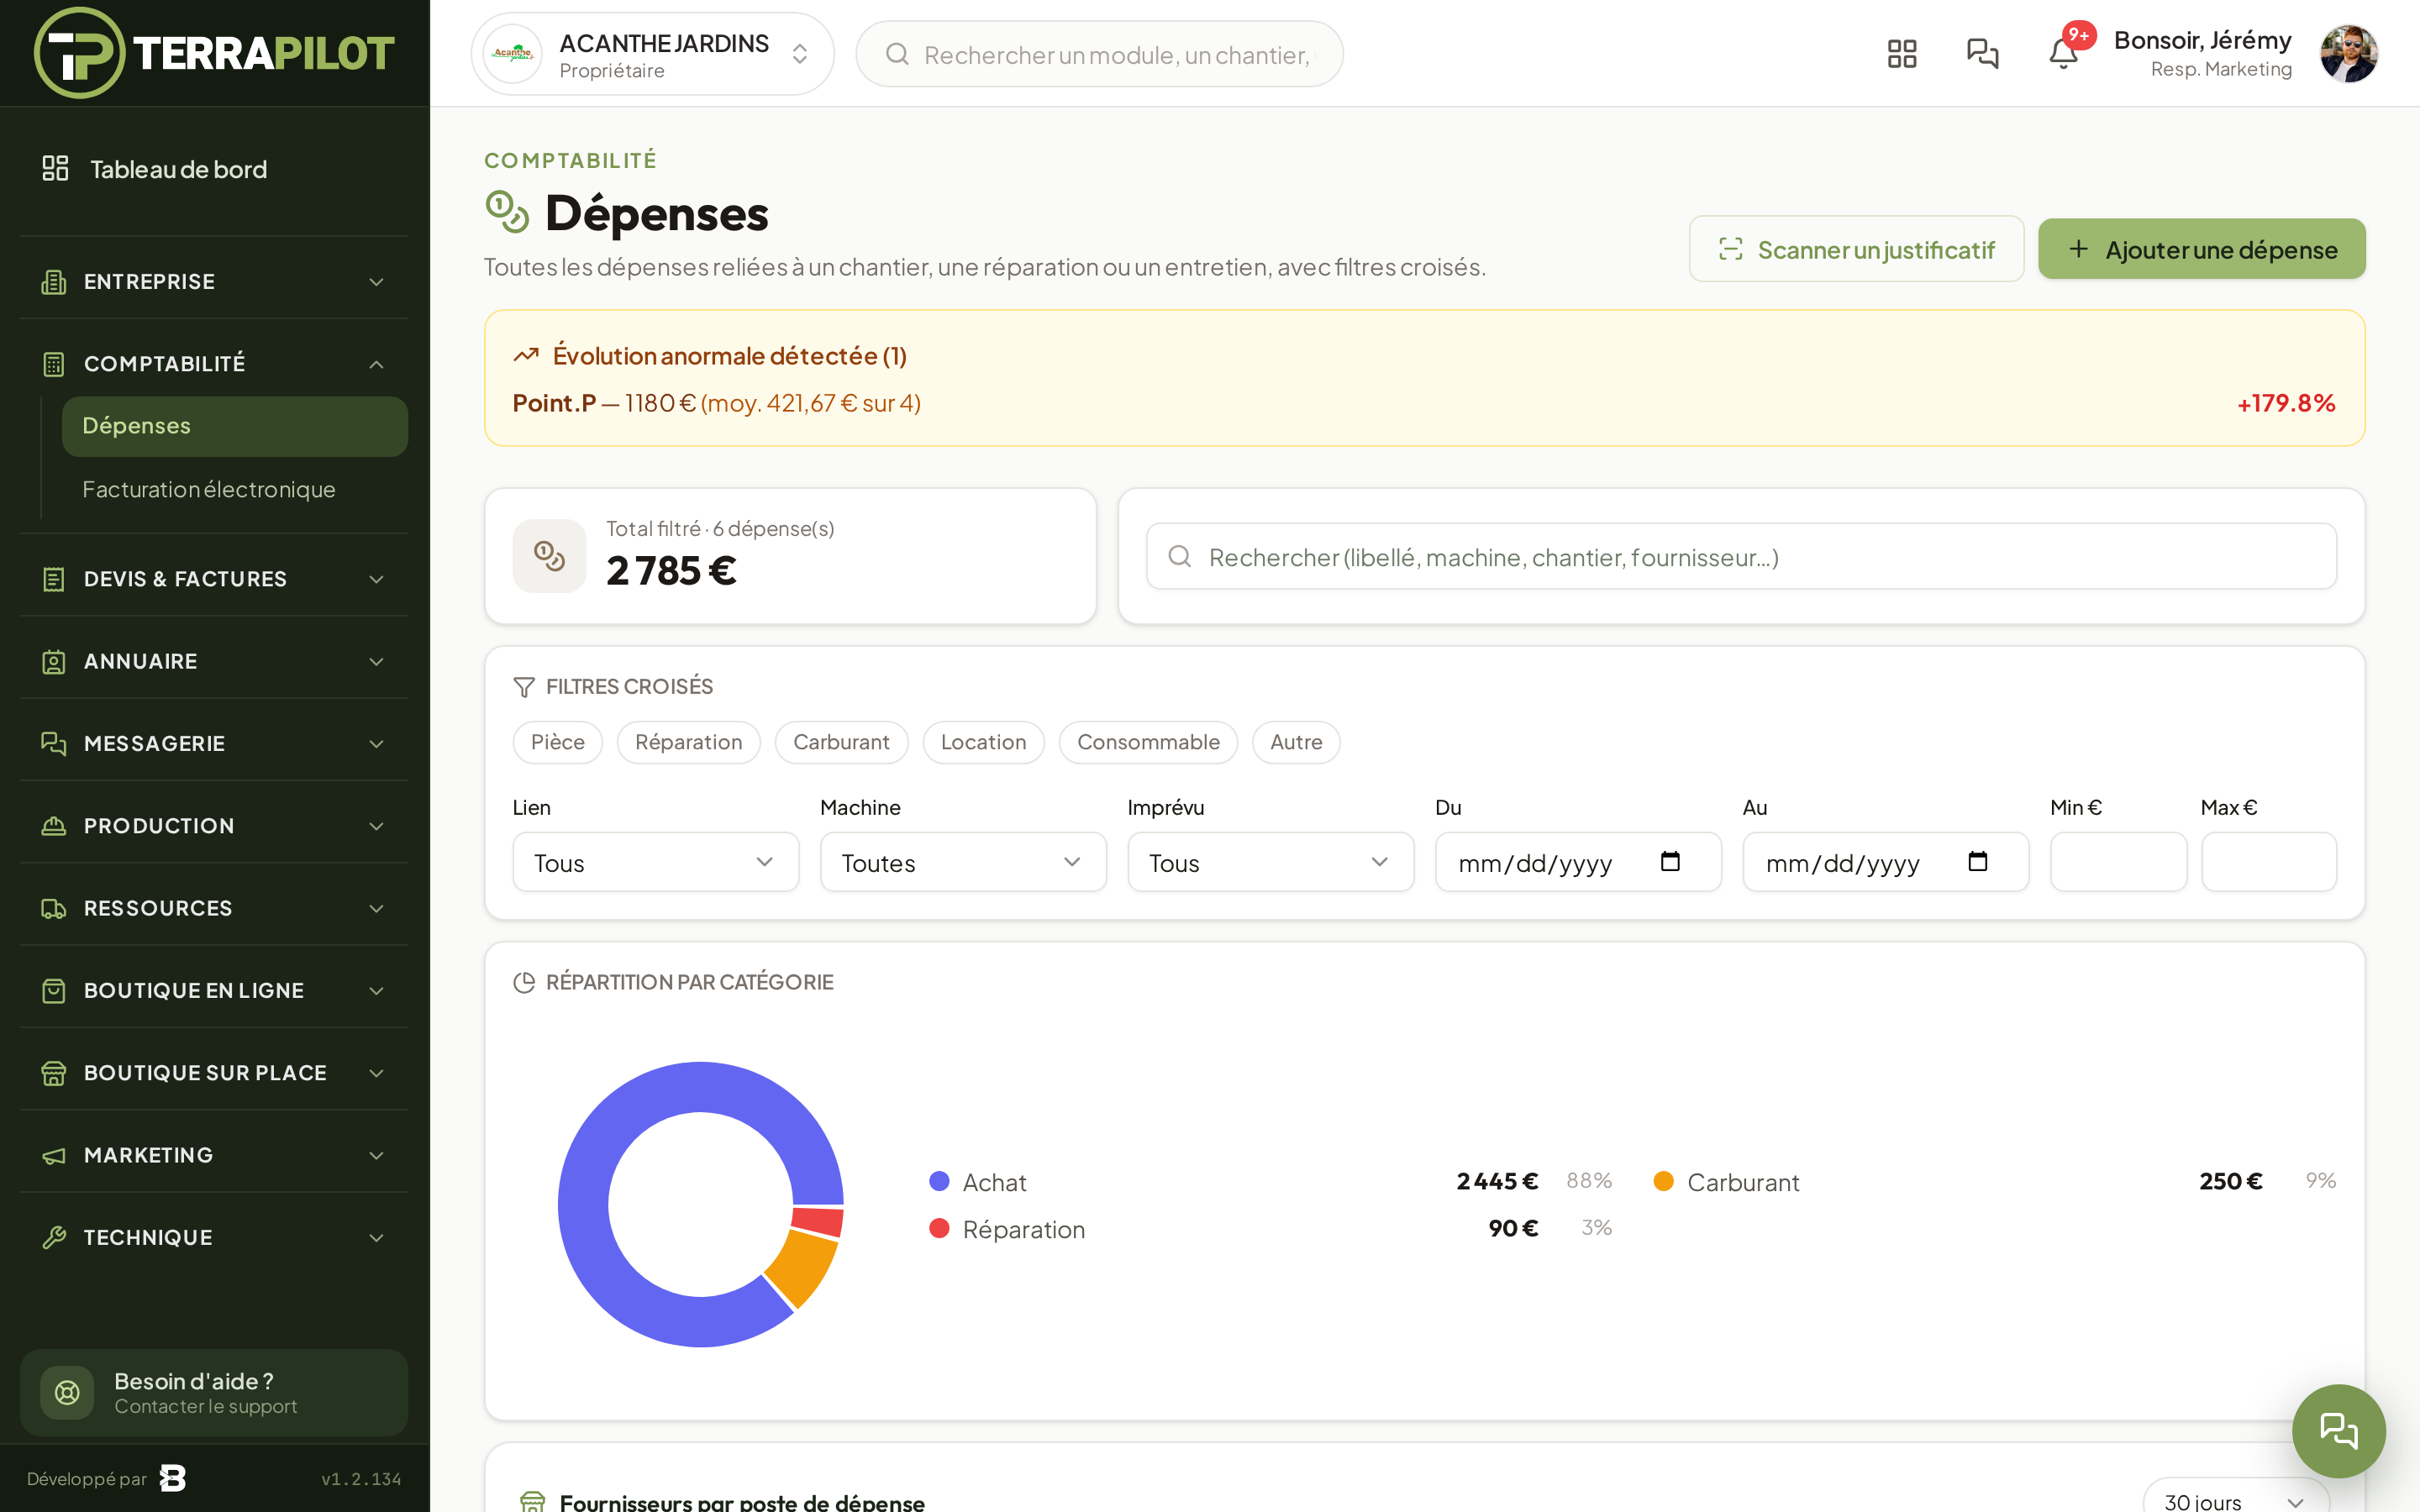Click the Tableau de bord grid icon
2420x1512 pixels.
(55, 168)
